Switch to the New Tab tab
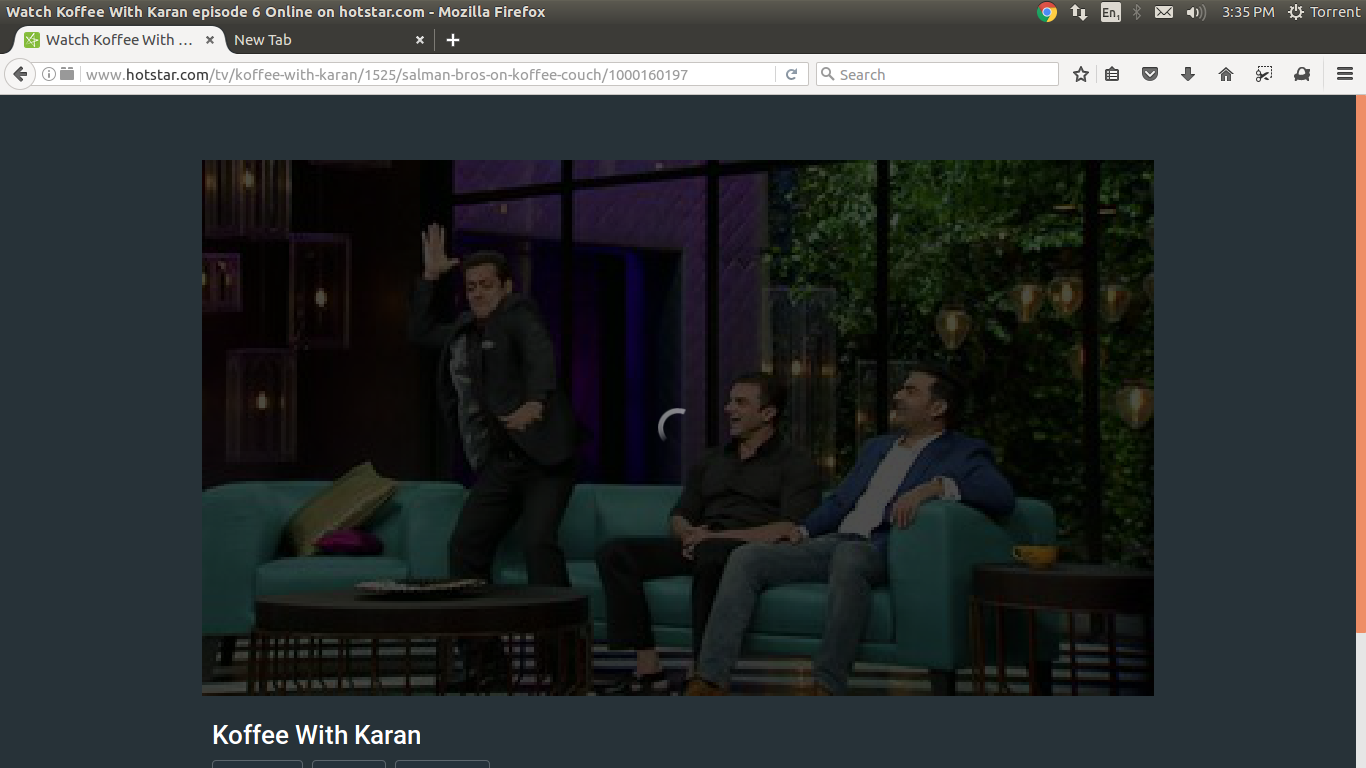Viewport: 1366px width, 768px height. click(x=329, y=40)
